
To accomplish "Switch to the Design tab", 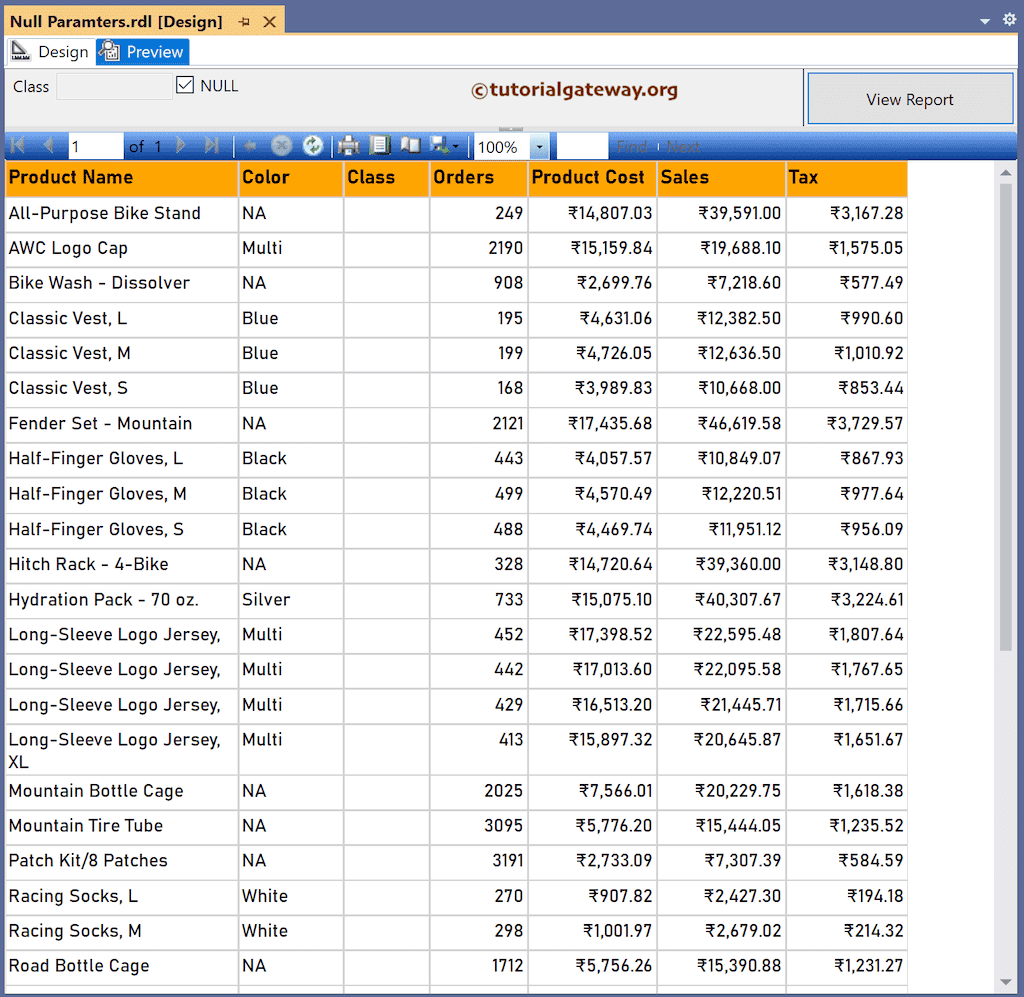I will [52, 51].
